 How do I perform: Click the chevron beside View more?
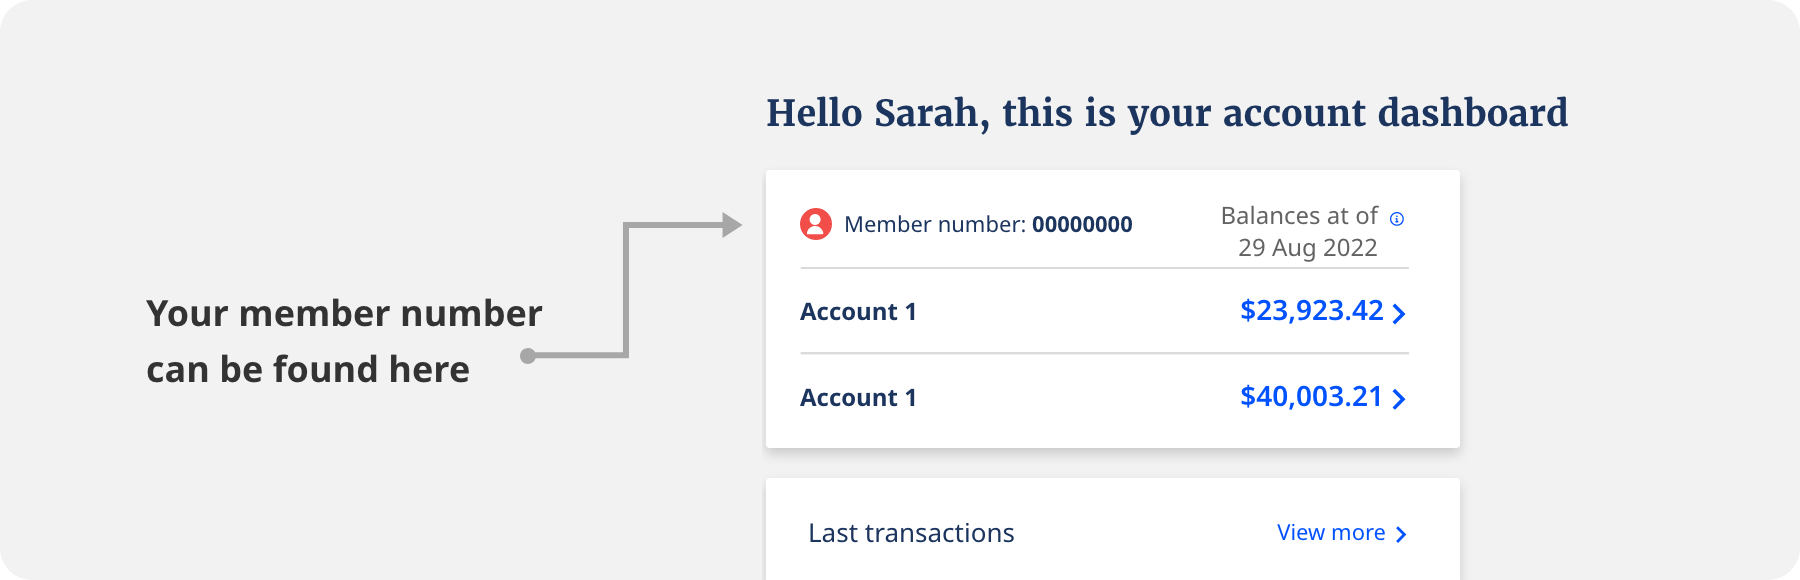(1401, 534)
